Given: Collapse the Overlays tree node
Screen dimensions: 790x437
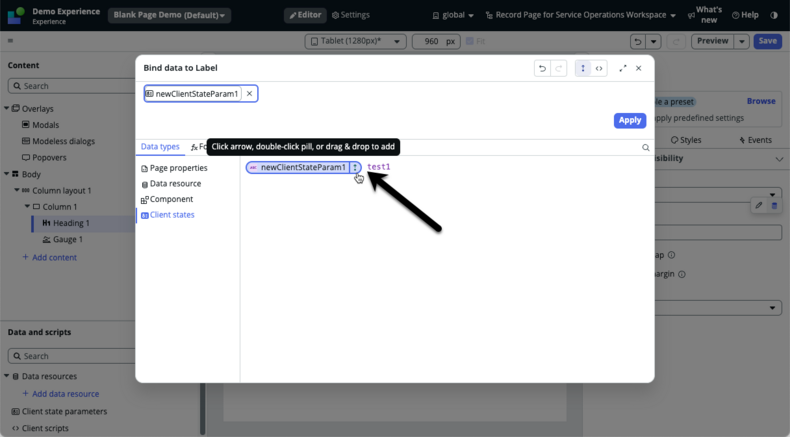Looking at the screenshot, I should pyautogui.click(x=7, y=108).
